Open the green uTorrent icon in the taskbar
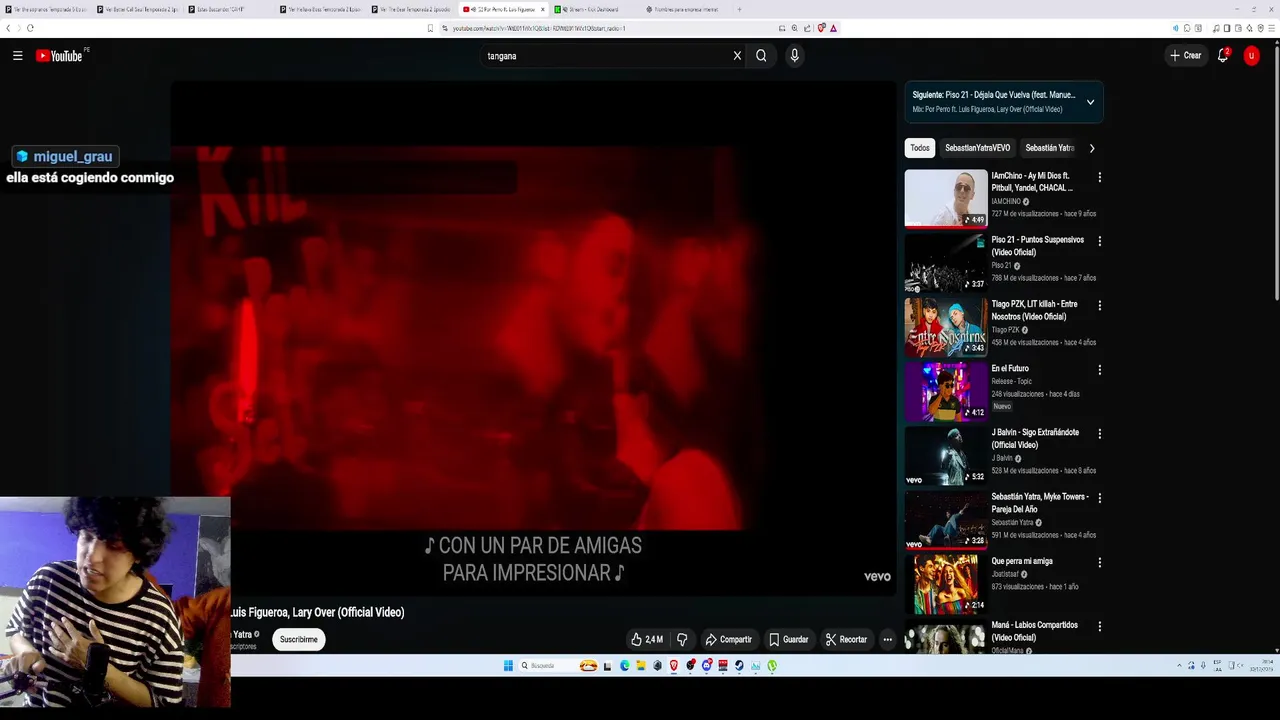Screen dimensions: 1280x720 [x=772, y=666]
